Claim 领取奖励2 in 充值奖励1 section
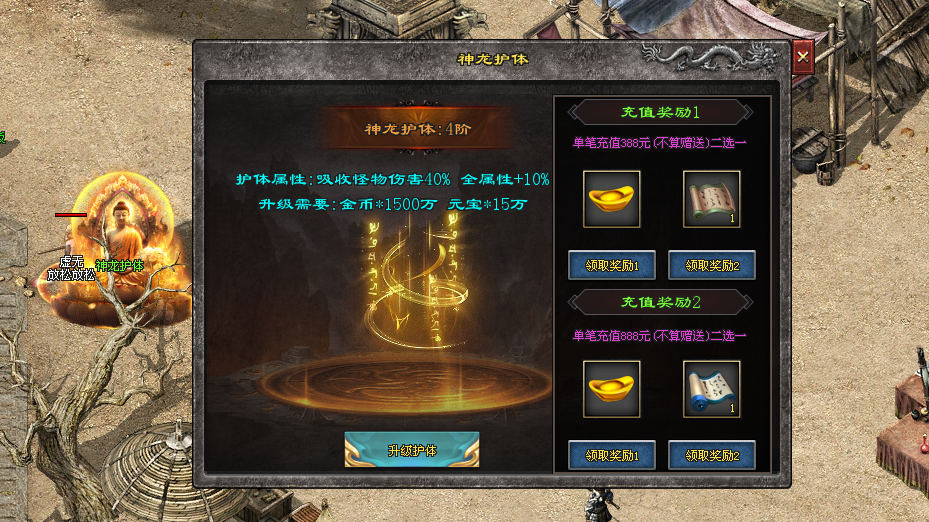This screenshot has width=929, height=522. pos(712,265)
